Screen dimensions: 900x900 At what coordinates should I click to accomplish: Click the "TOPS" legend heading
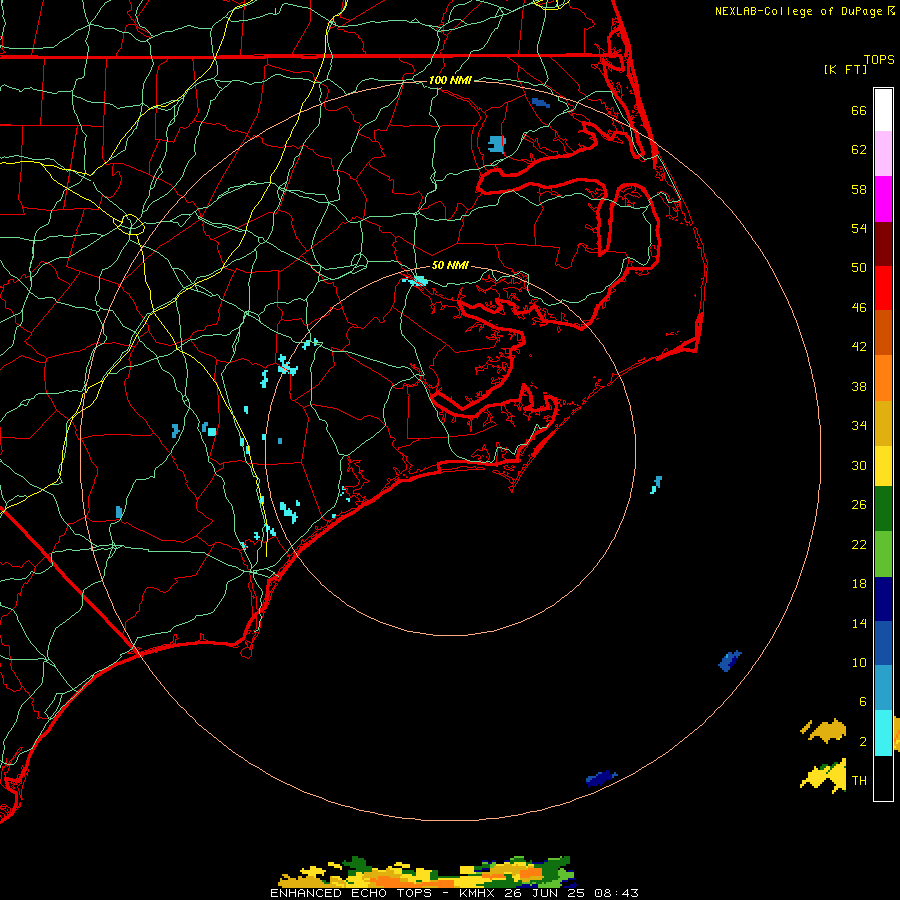(879, 59)
